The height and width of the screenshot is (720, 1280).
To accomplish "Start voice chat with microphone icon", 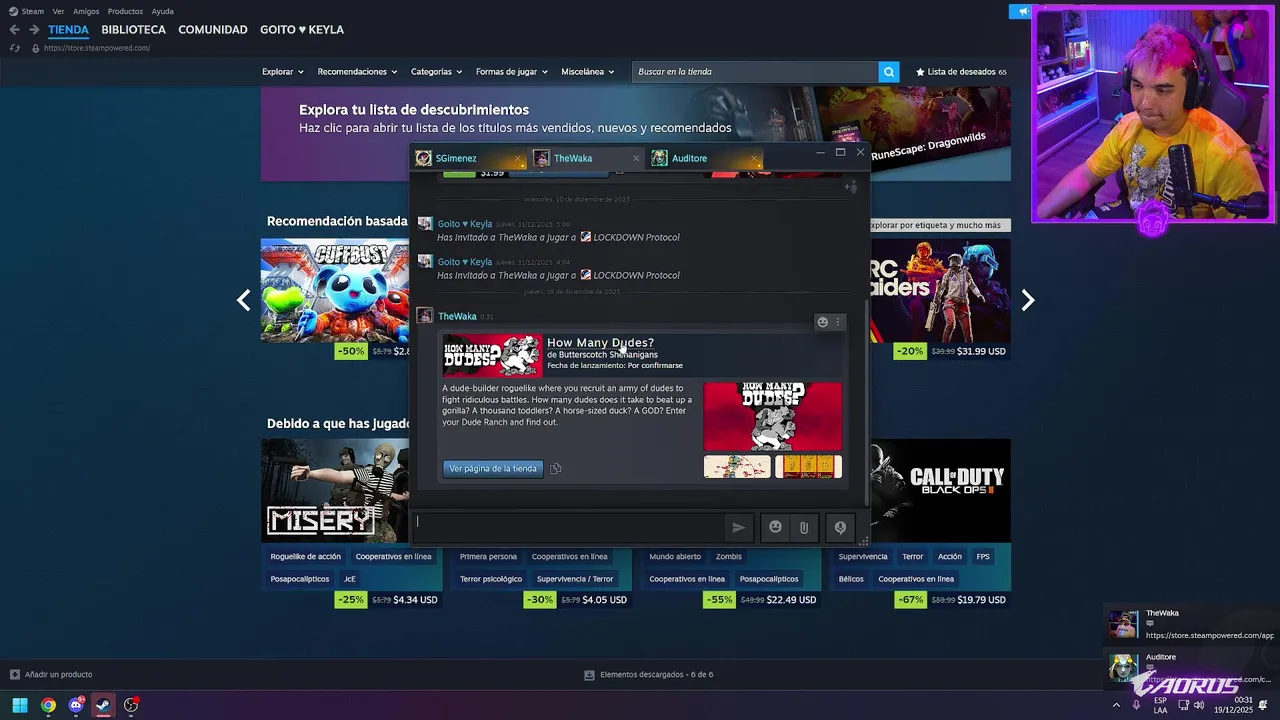I will pyautogui.click(x=840, y=527).
